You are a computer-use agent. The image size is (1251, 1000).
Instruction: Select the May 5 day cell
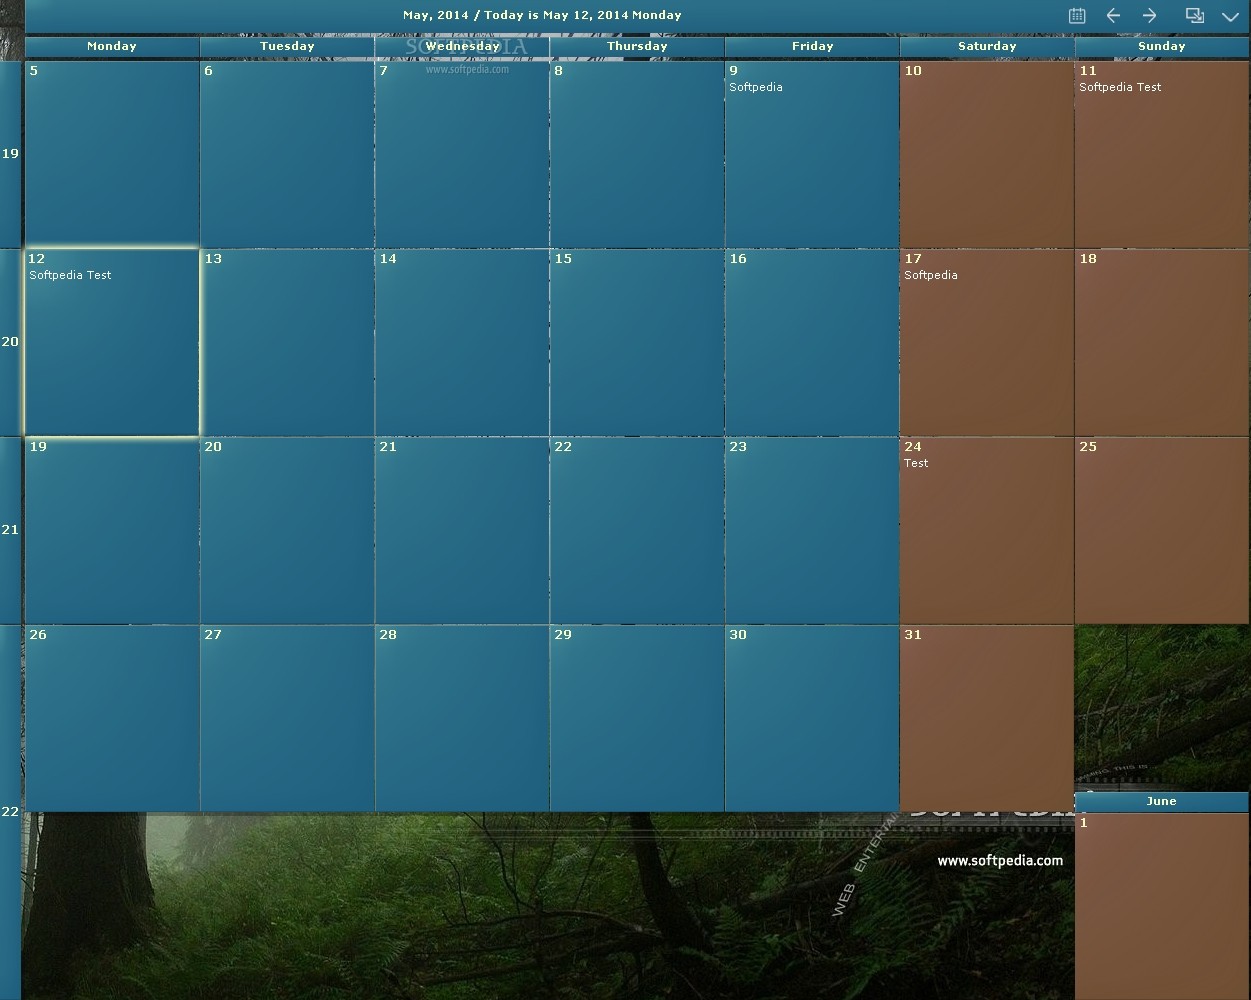pos(112,154)
